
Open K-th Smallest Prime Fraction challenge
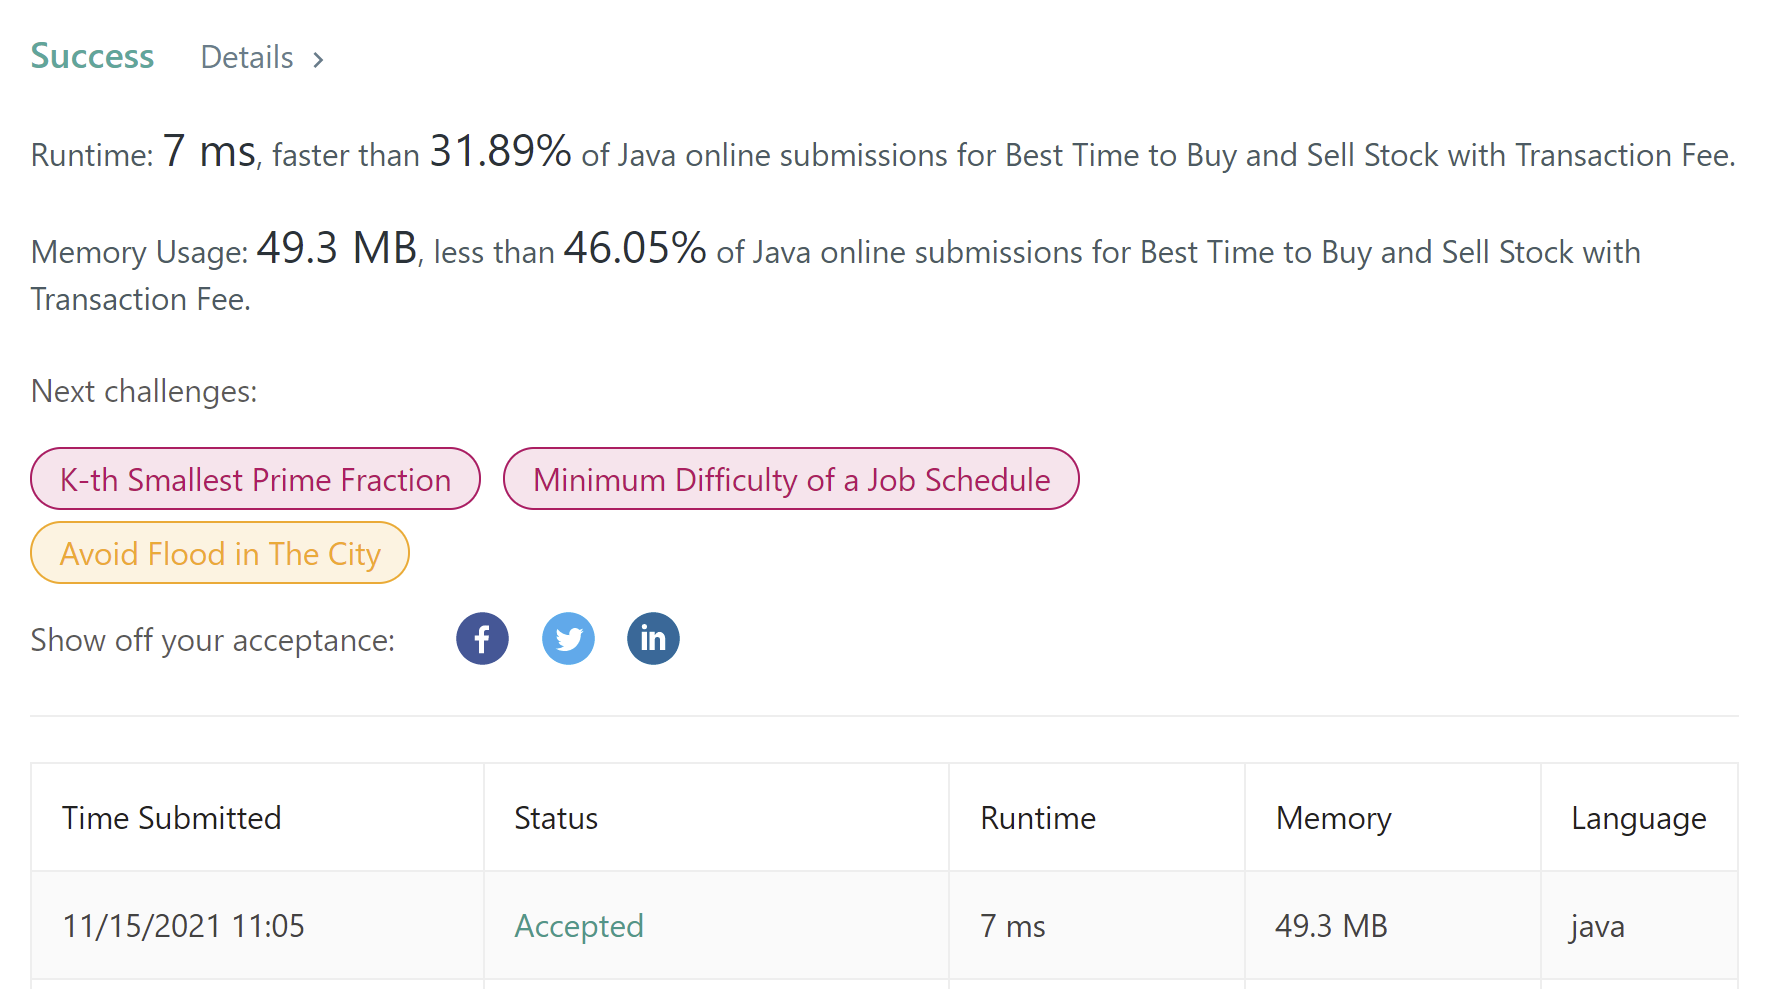pyautogui.click(x=255, y=479)
